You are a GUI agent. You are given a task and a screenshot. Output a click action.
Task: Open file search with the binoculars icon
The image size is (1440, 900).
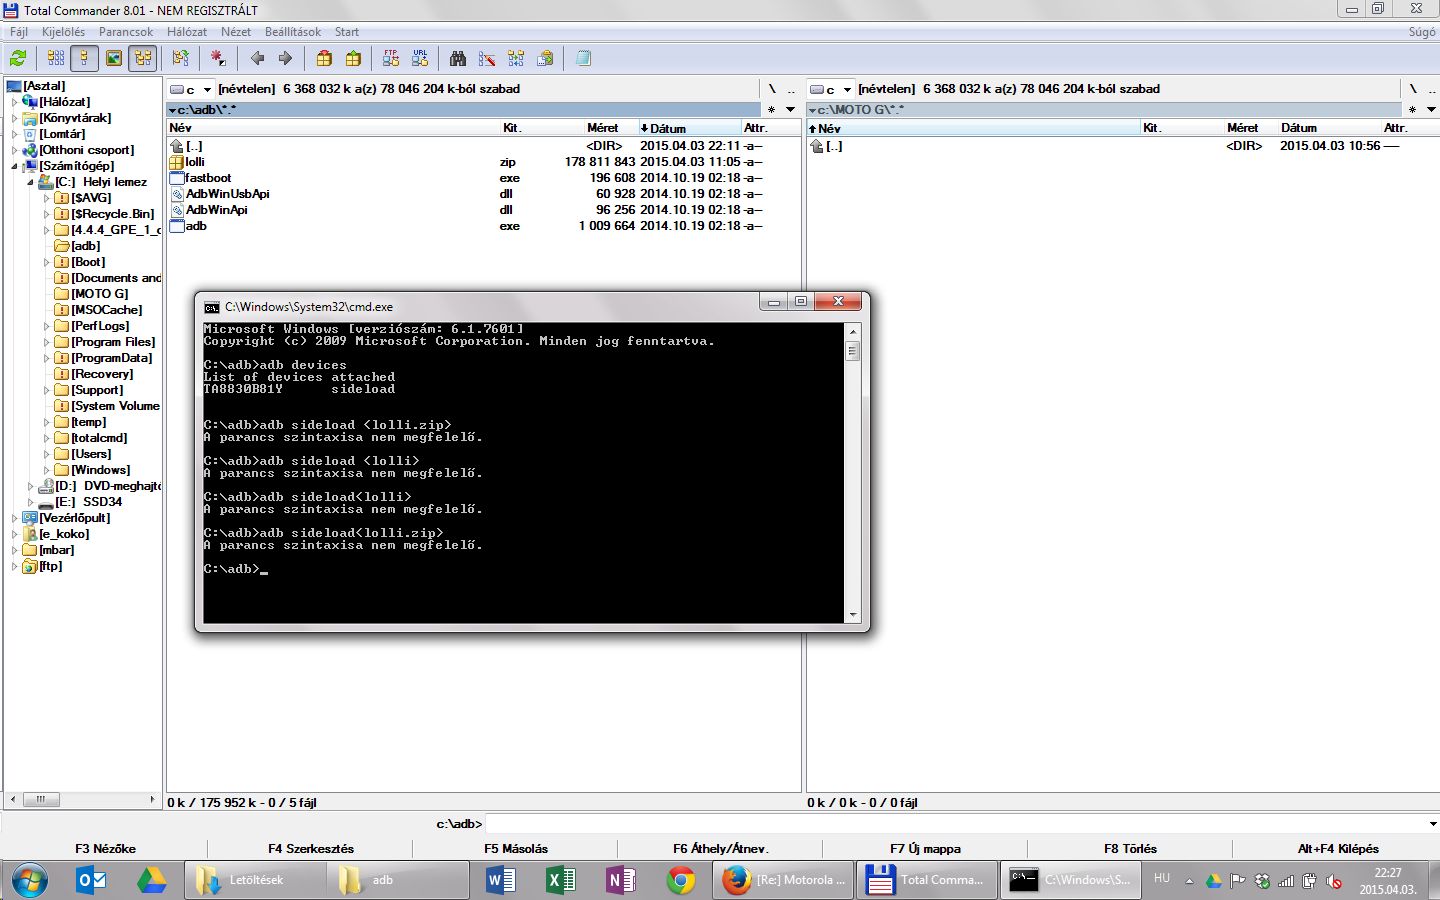point(458,58)
